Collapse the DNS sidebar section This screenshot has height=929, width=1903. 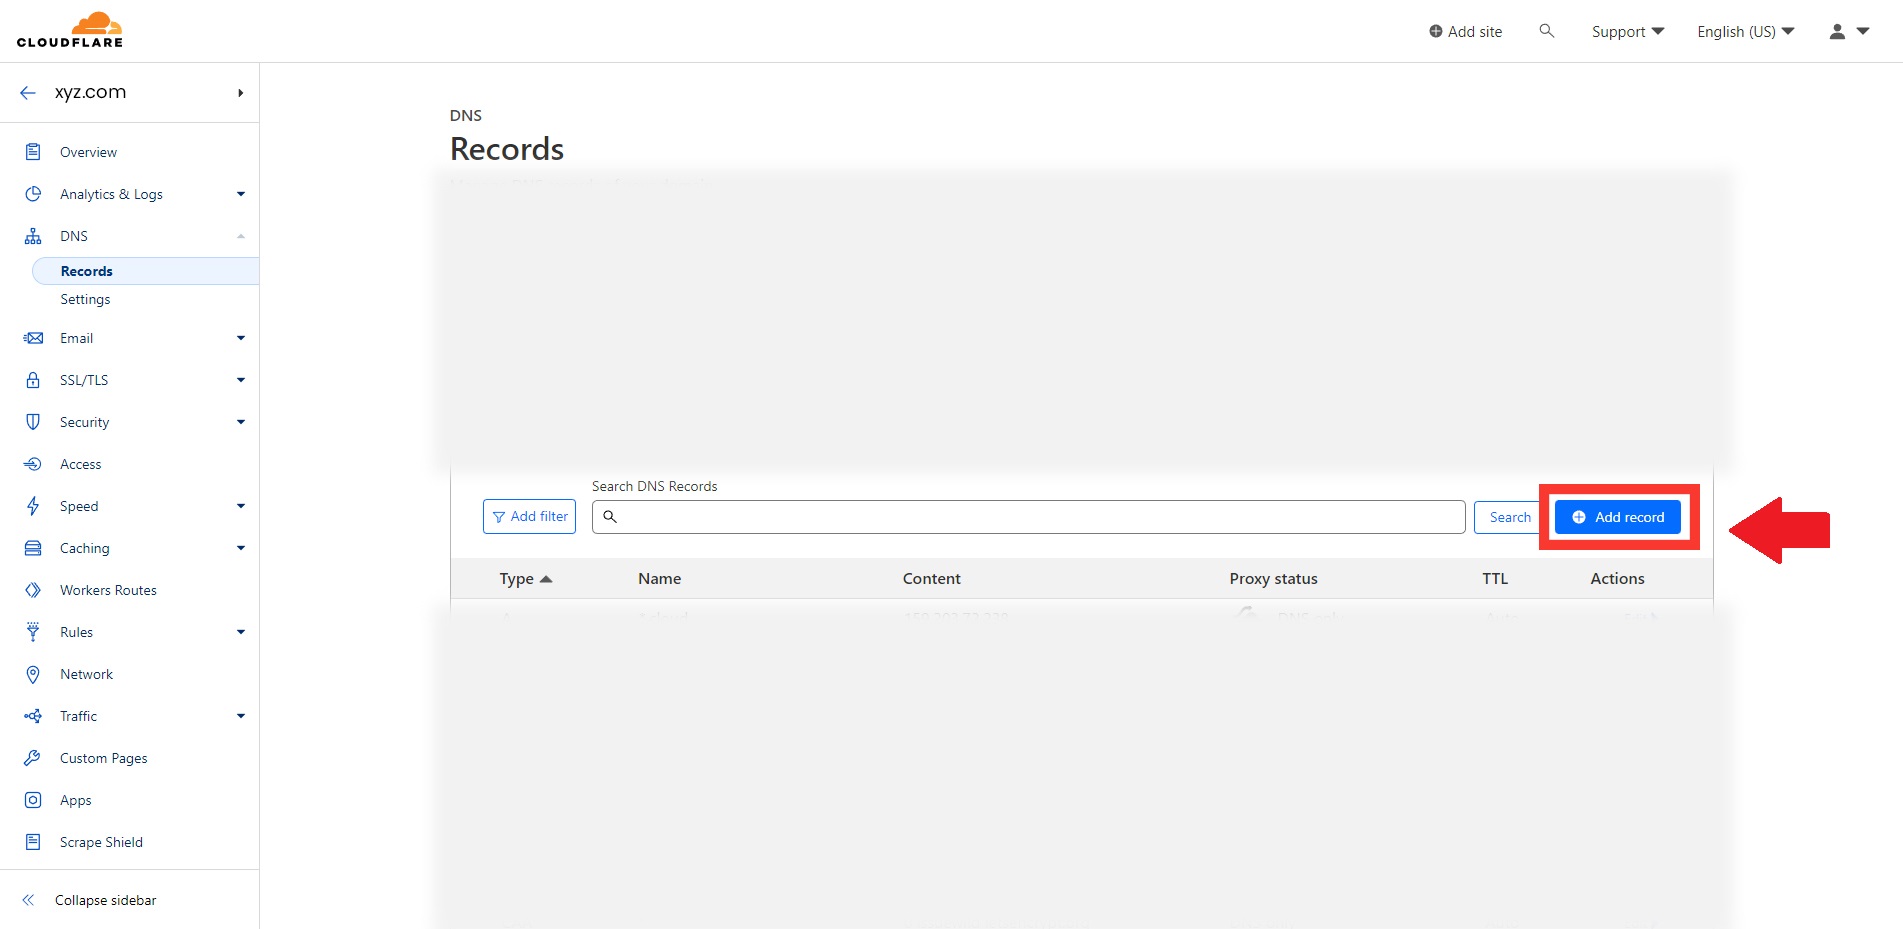click(240, 236)
